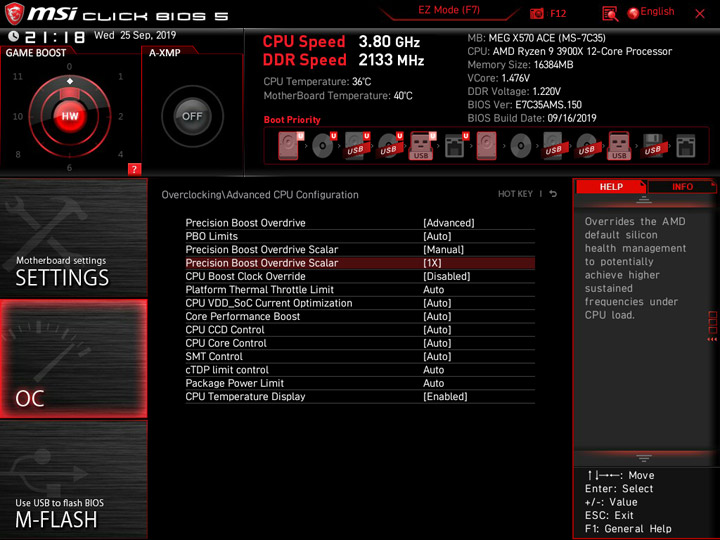The width and height of the screenshot is (720, 540).
Task: Toggle CPU Temperature Display [Enabled] setting
Action: (360, 397)
